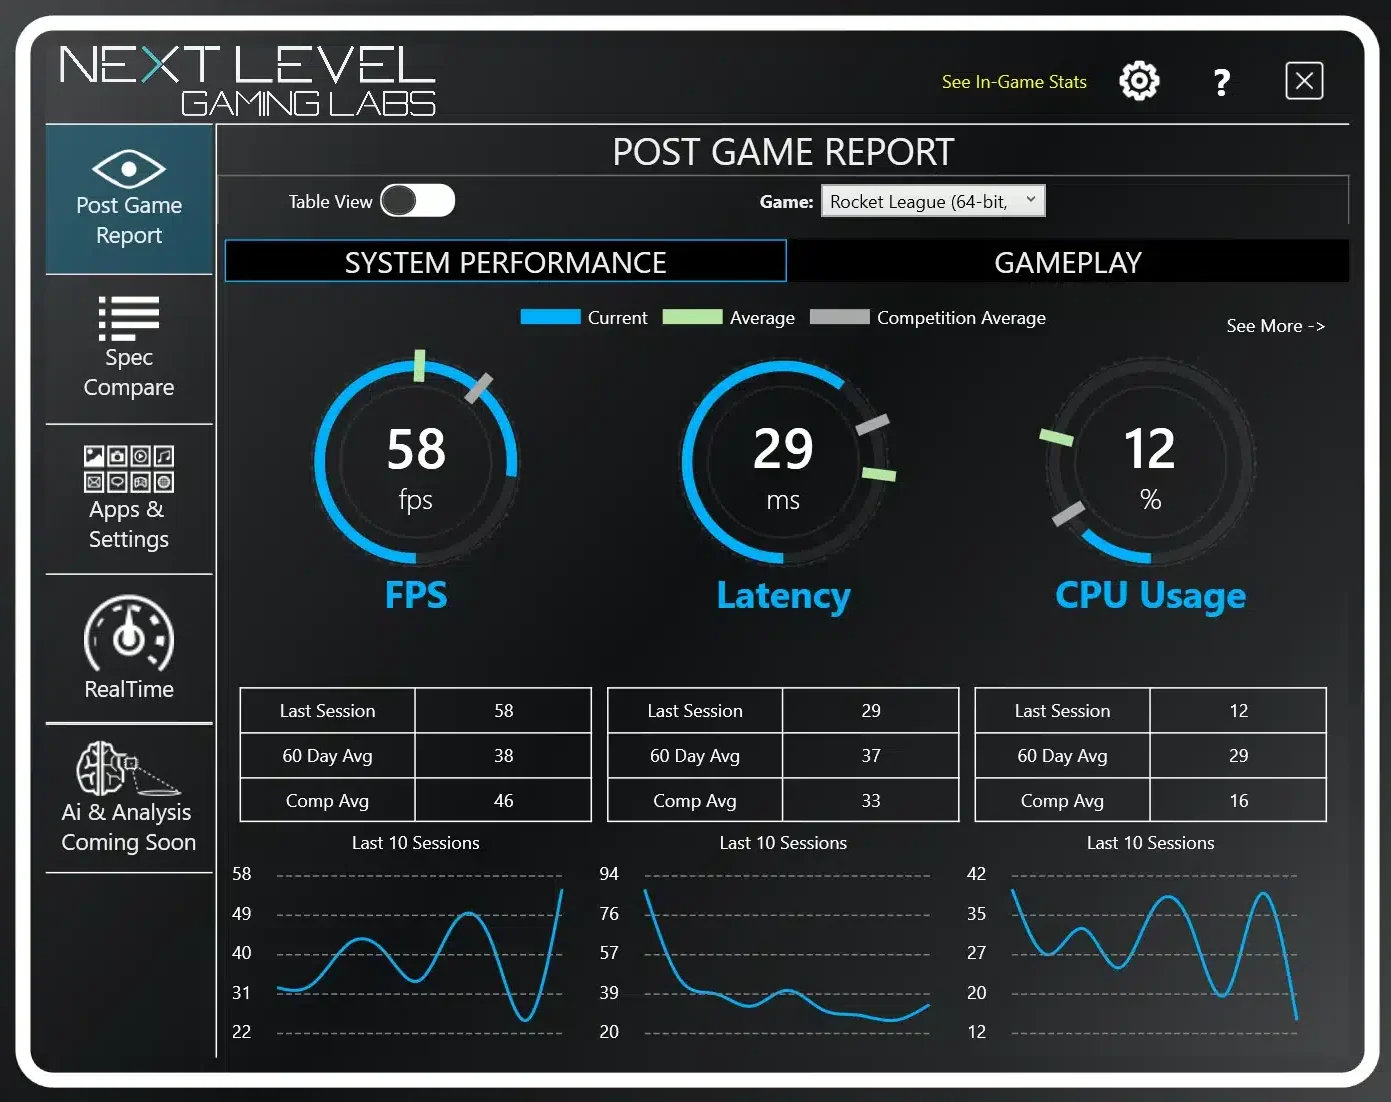1391x1102 pixels.
Task: Click the Next Level Gaming Labs logo
Action: click(x=248, y=80)
